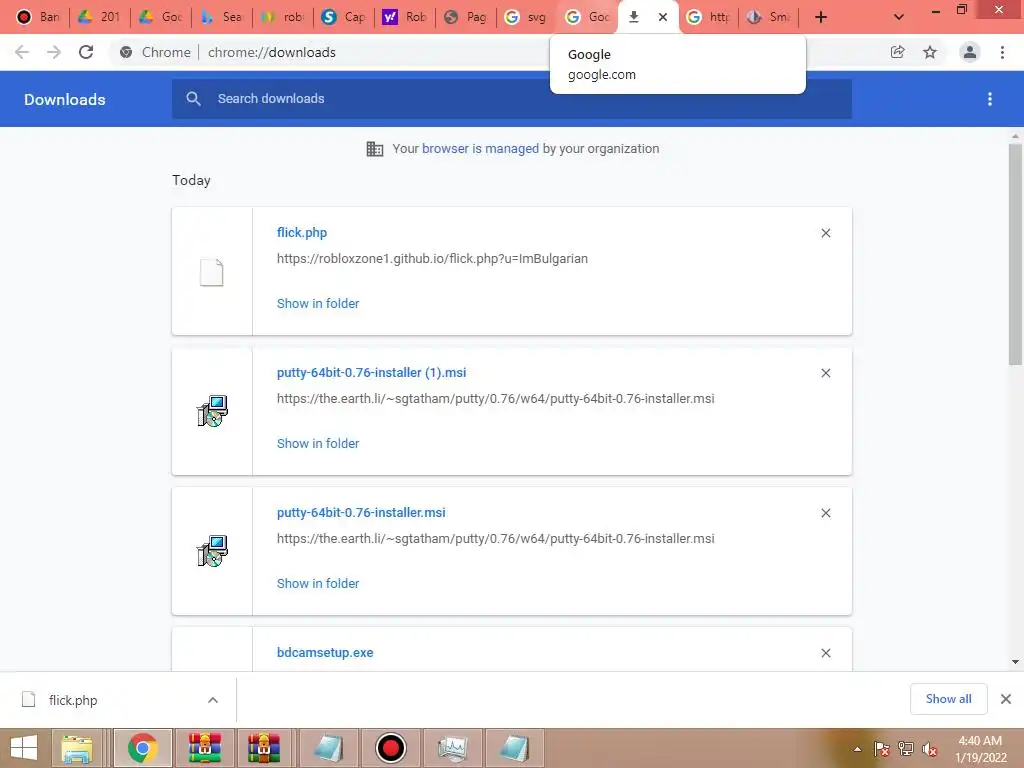This screenshot has width=1024, height=768.
Task: Expand the flick.php download shelf options
Action: [x=213, y=700]
